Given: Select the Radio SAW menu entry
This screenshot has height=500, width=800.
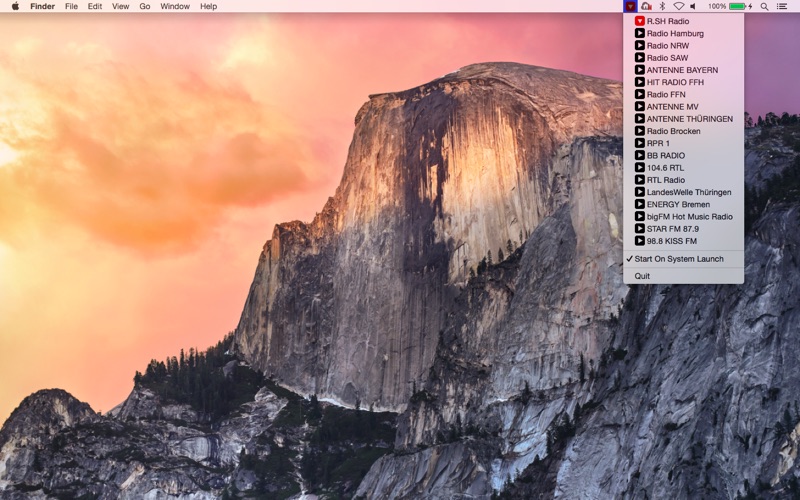Looking at the screenshot, I should pyautogui.click(x=667, y=58).
